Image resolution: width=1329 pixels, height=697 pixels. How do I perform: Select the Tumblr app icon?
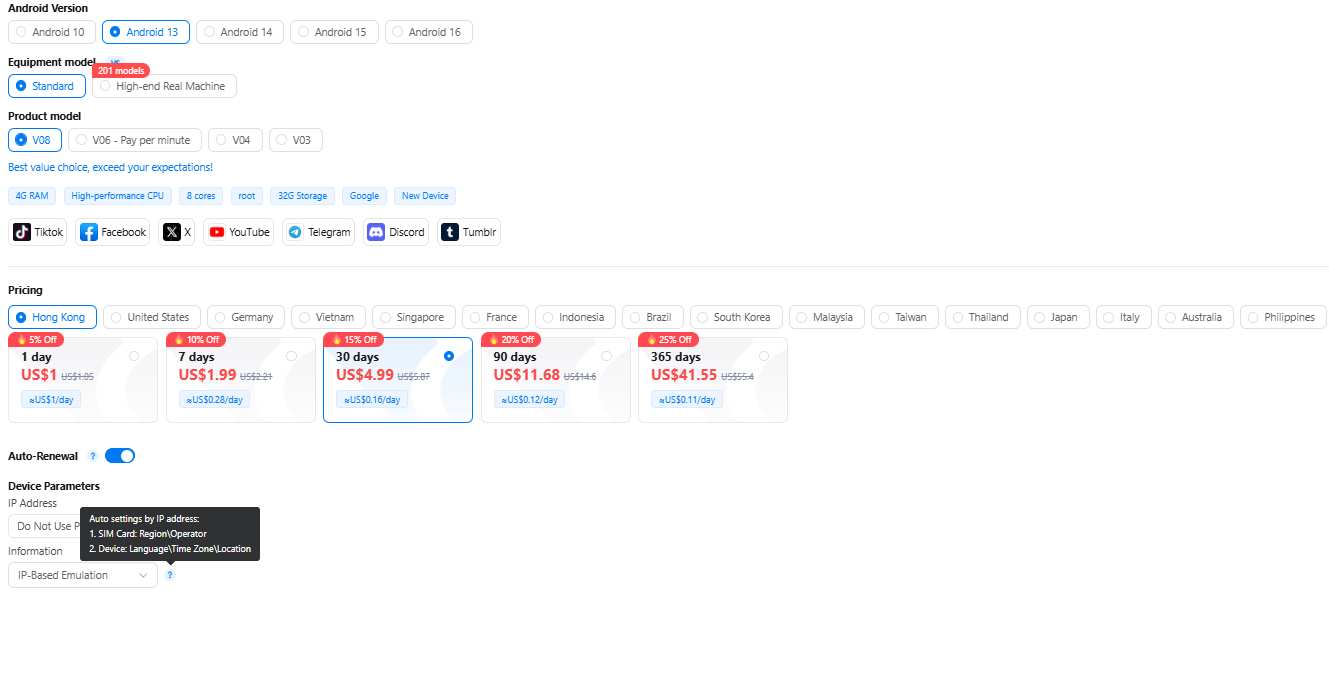468,231
